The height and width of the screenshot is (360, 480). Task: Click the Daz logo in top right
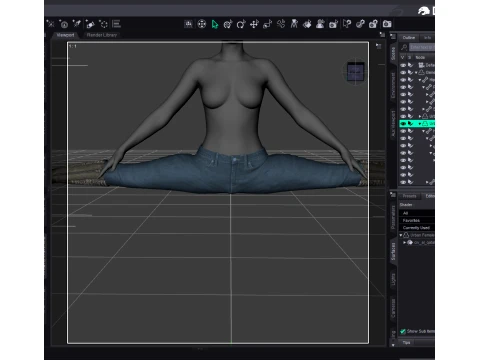[424, 11]
